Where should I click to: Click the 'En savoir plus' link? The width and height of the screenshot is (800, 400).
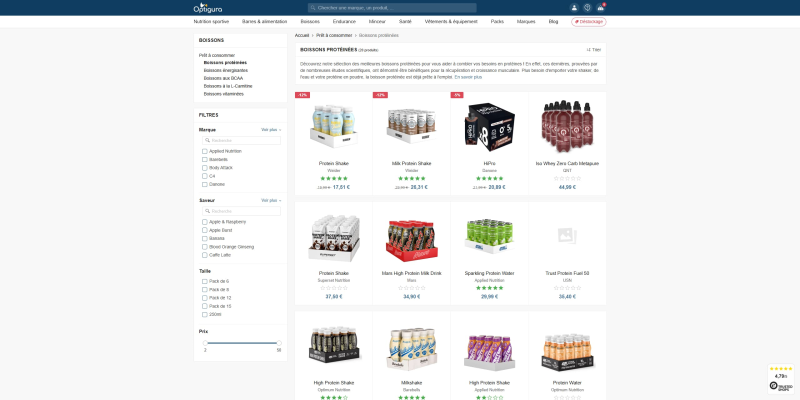coord(468,77)
